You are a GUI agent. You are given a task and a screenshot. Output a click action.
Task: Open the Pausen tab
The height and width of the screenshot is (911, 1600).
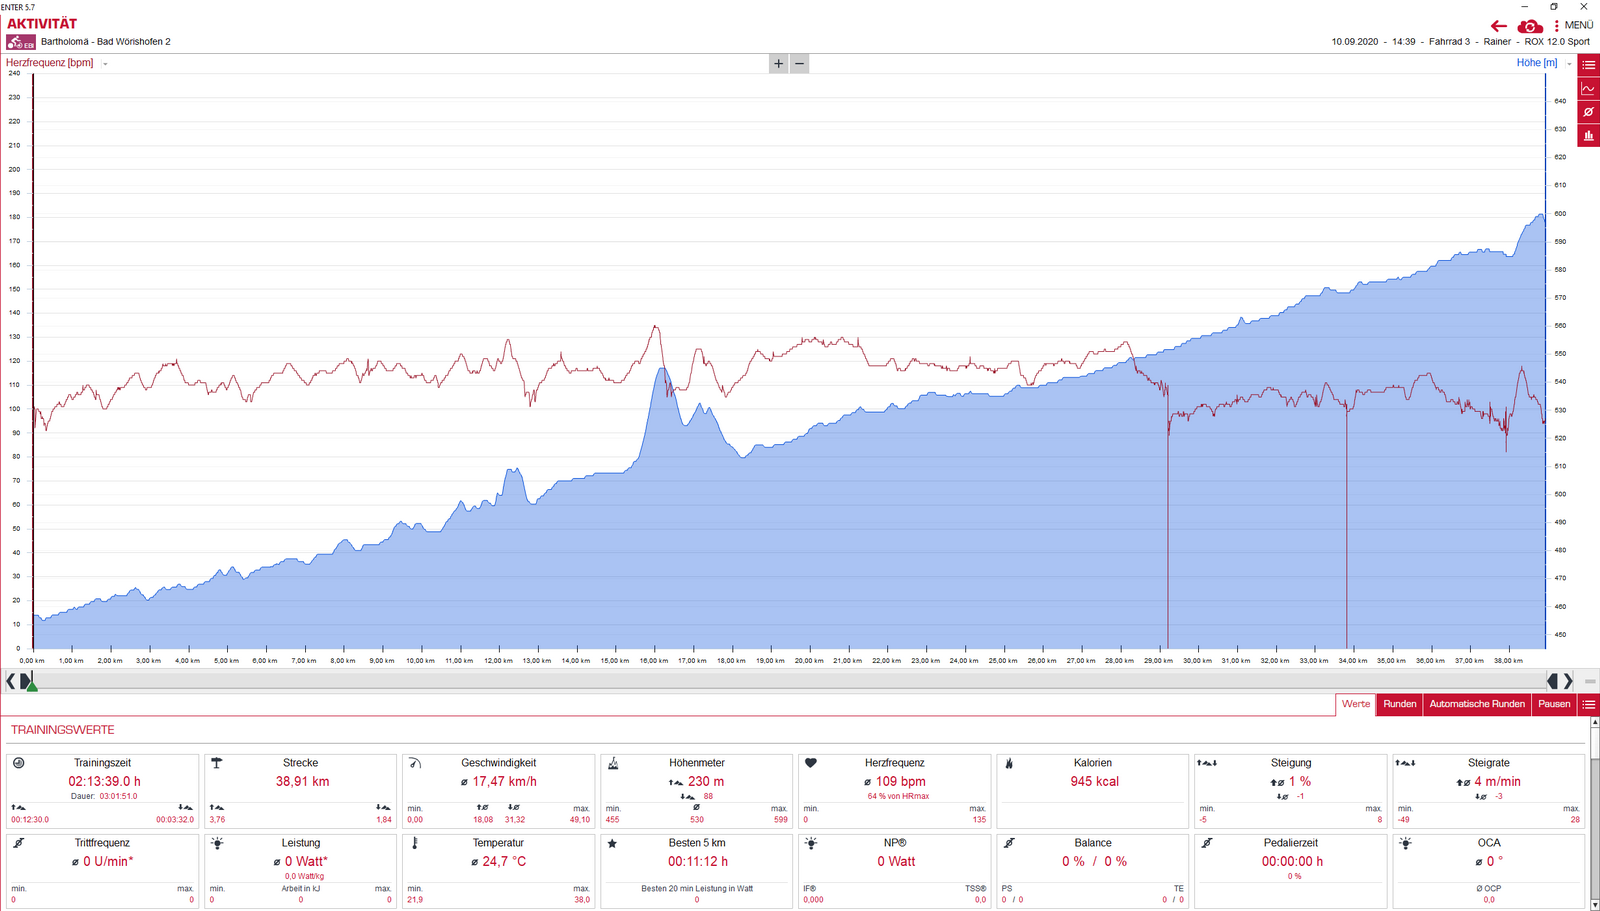click(1553, 704)
